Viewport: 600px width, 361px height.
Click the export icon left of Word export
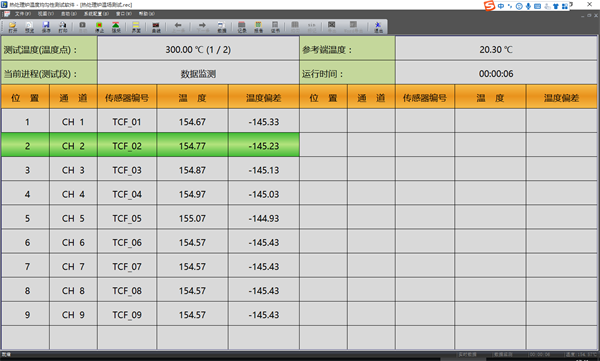331,27
